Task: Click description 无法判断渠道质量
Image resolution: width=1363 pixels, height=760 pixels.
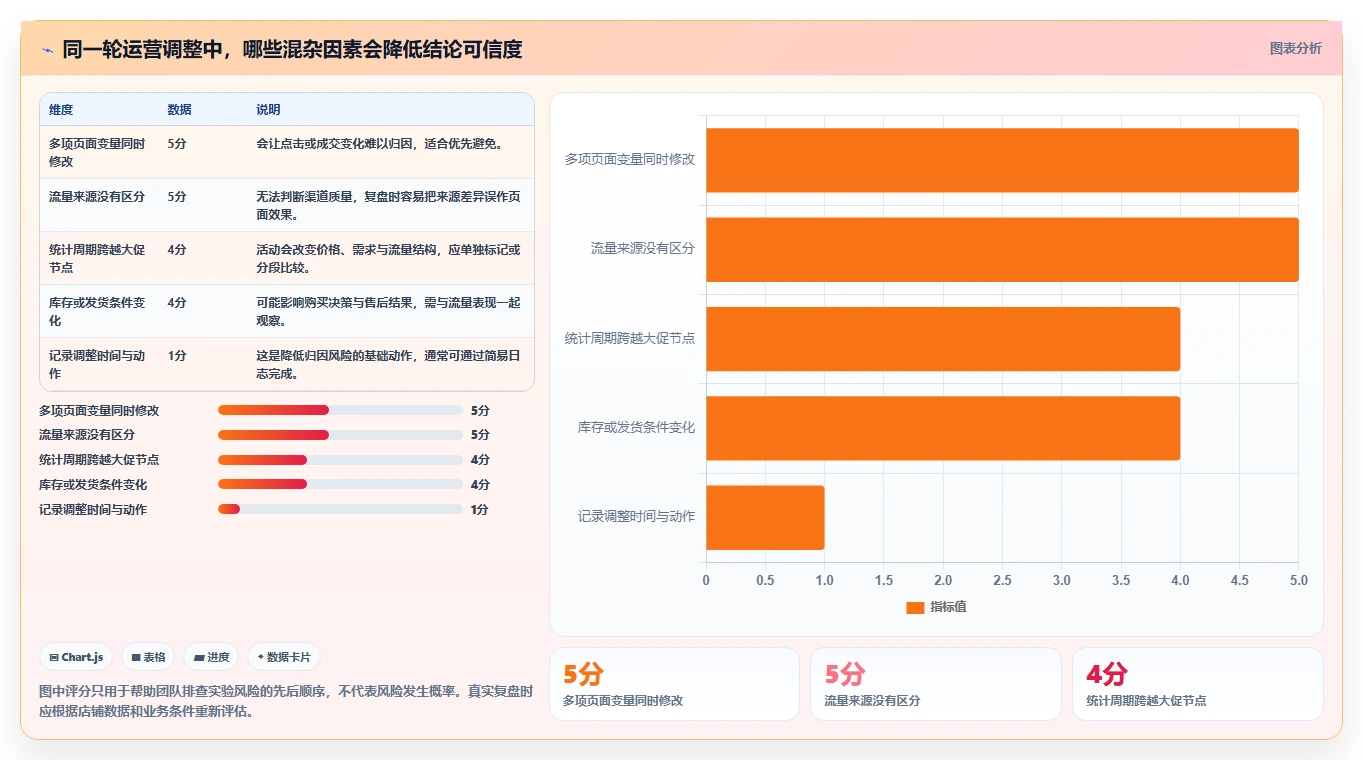Action: coord(388,205)
